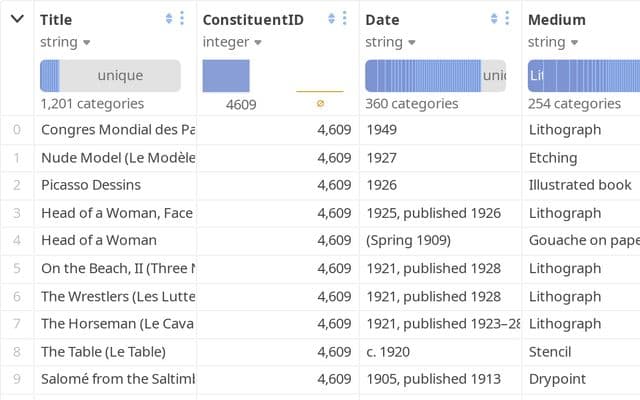Select the Medium column header

[x=557, y=20]
